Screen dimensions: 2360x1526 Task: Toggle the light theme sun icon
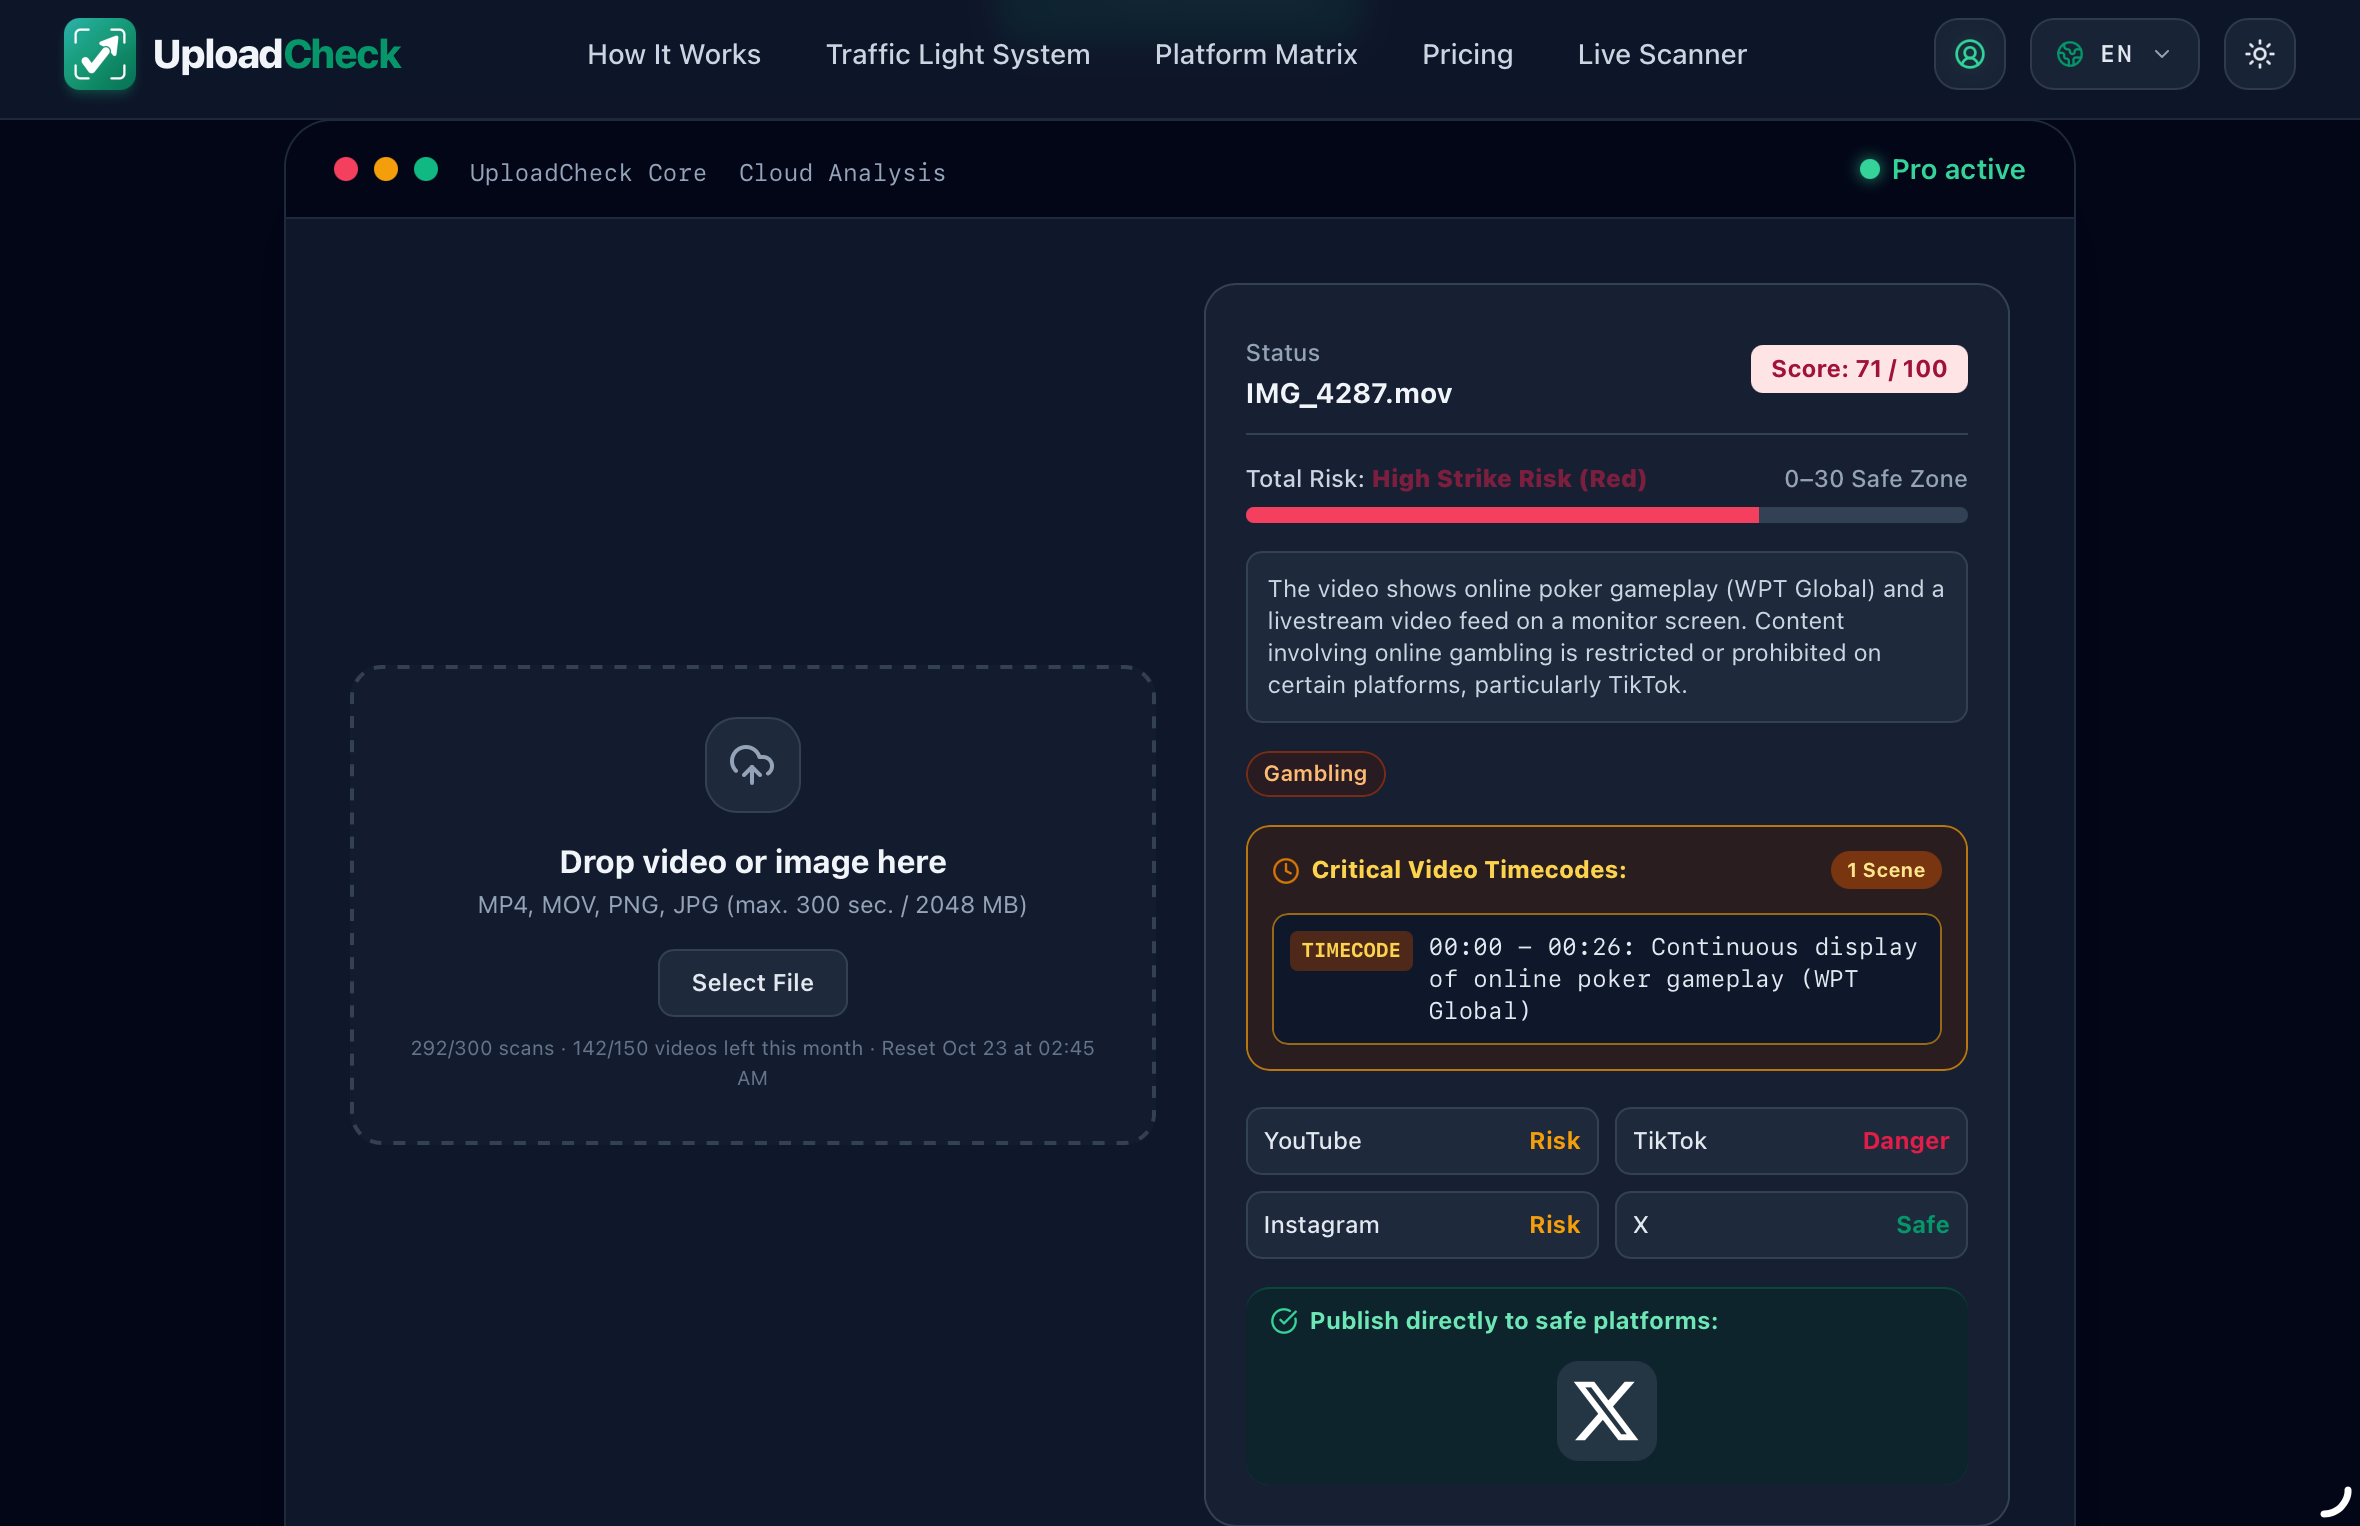[2259, 54]
